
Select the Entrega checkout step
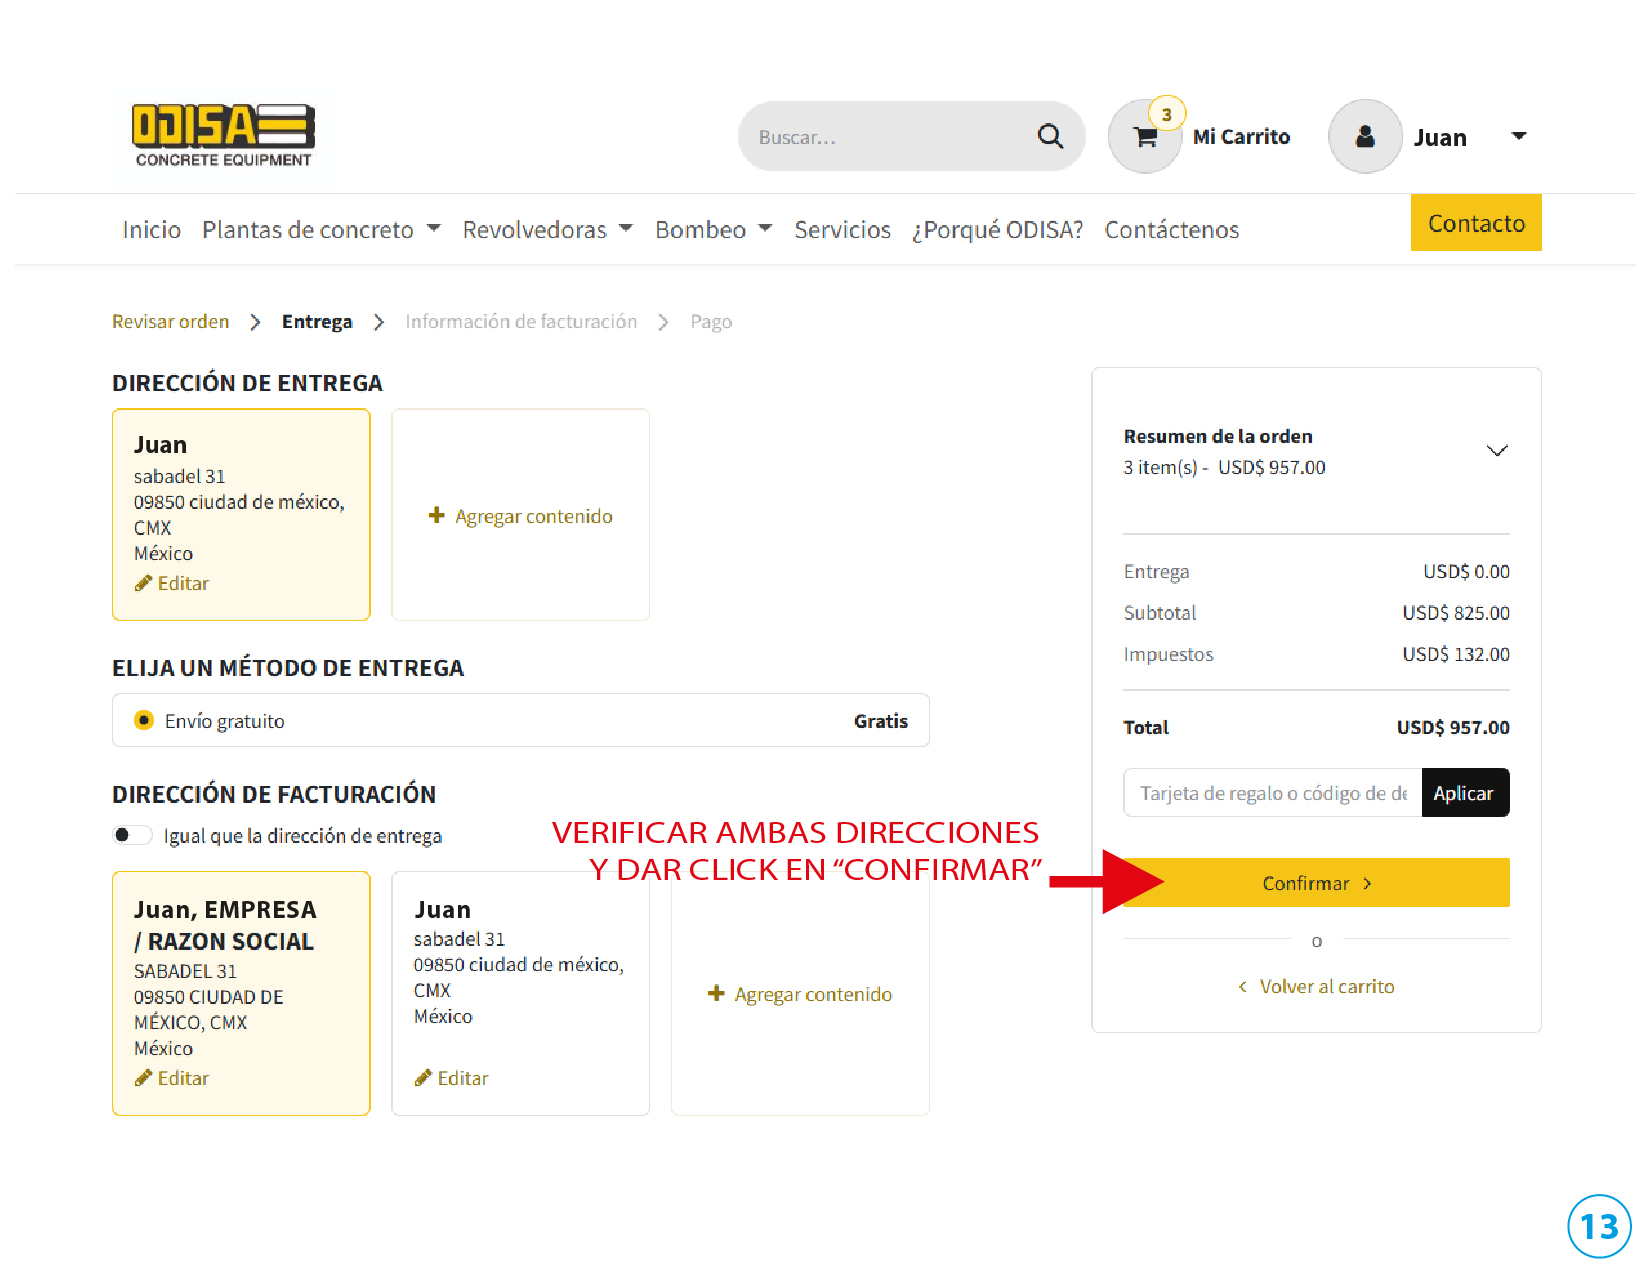317,321
